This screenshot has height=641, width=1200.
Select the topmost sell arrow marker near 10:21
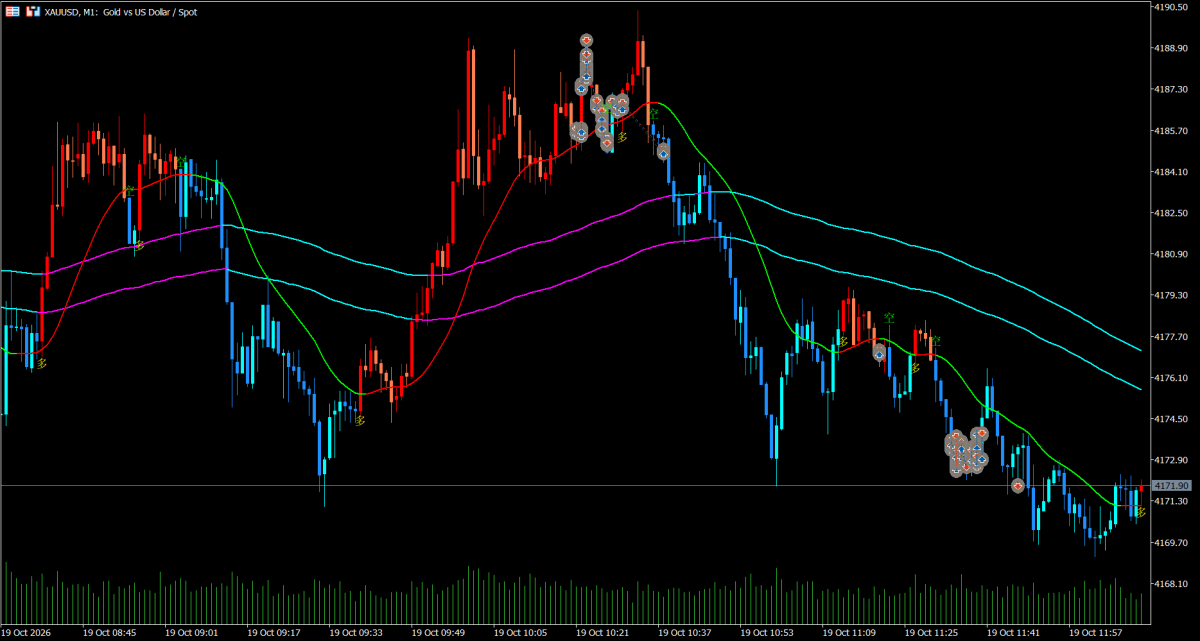point(587,40)
